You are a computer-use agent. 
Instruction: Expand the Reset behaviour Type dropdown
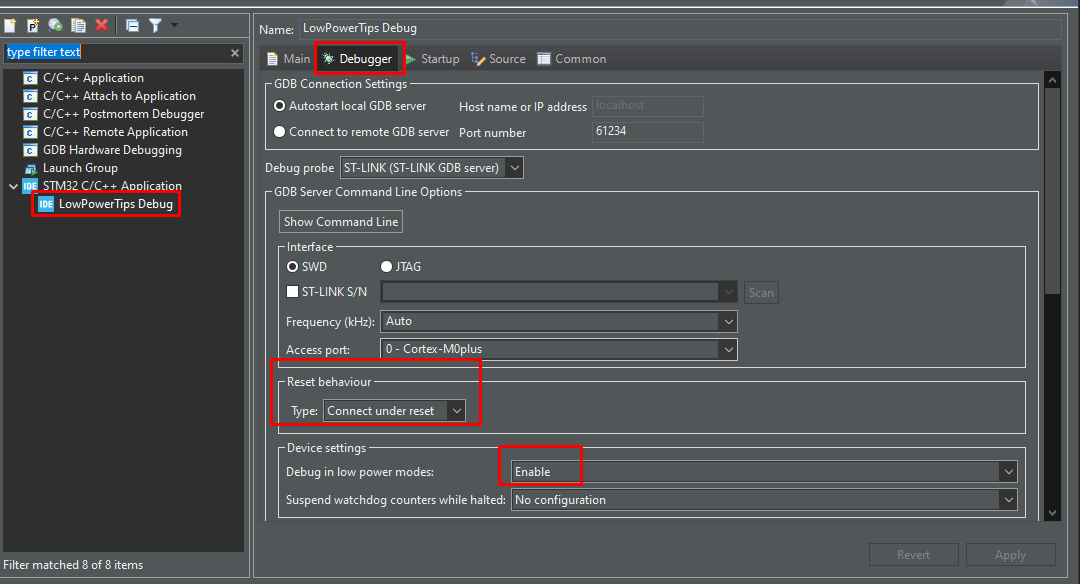pos(456,410)
